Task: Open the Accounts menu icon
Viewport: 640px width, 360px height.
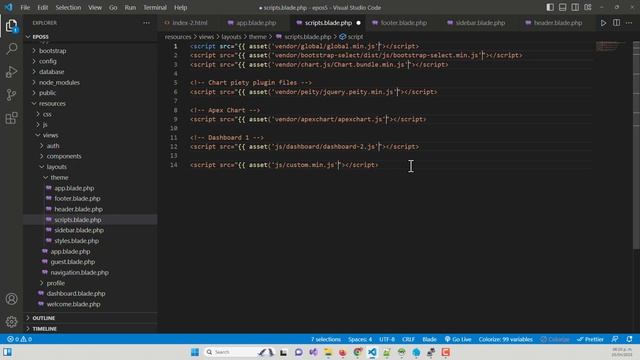Action: [11, 299]
